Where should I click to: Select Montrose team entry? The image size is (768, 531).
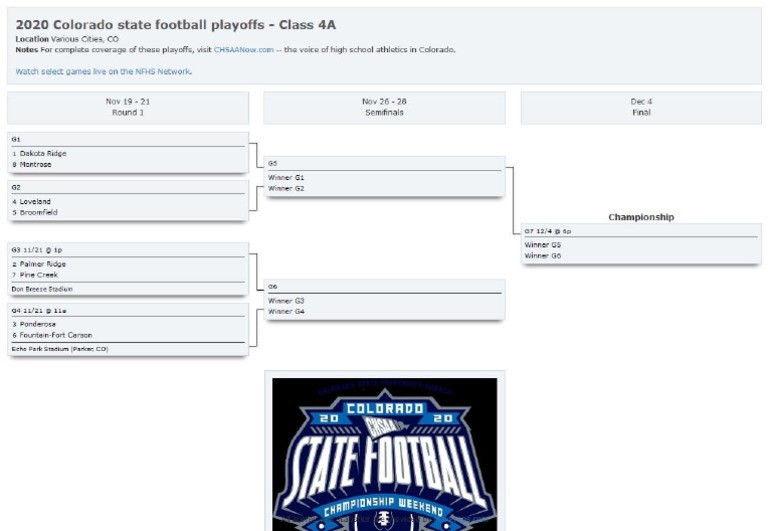pyautogui.click(x=36, y=164)
